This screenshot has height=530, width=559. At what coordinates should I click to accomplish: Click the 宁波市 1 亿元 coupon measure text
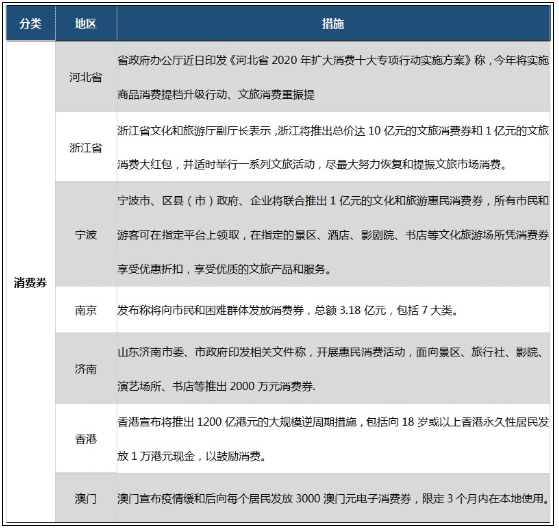pos(333,235)
